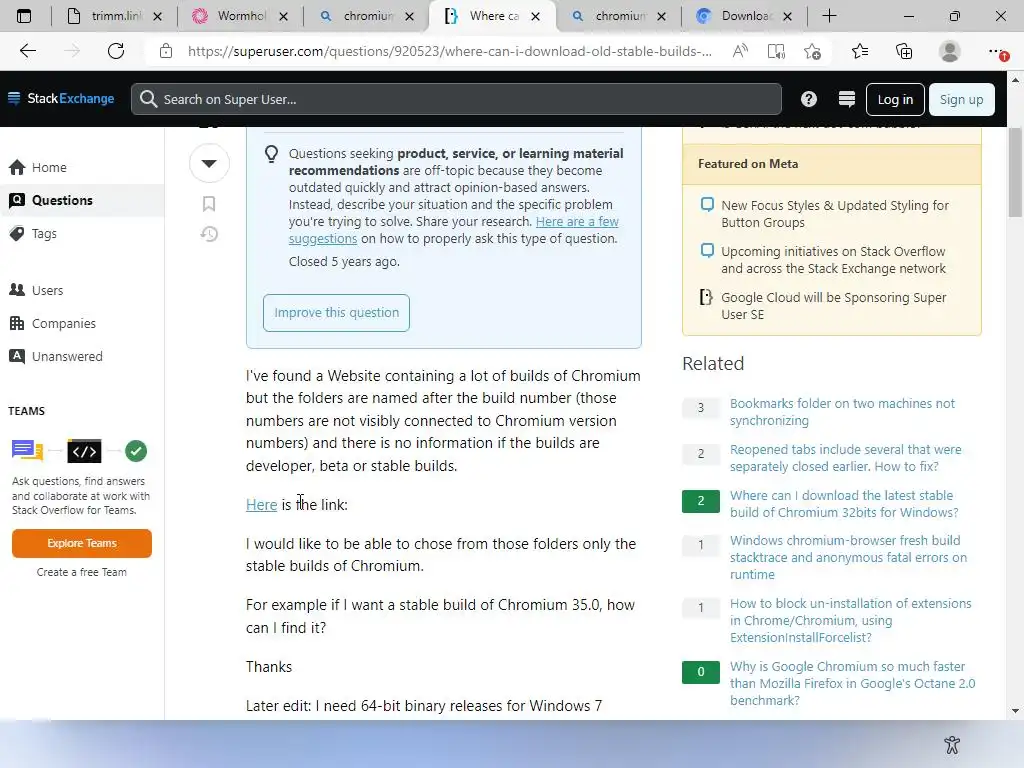Click the 'Featured on Meta' heading

(748, 164)
